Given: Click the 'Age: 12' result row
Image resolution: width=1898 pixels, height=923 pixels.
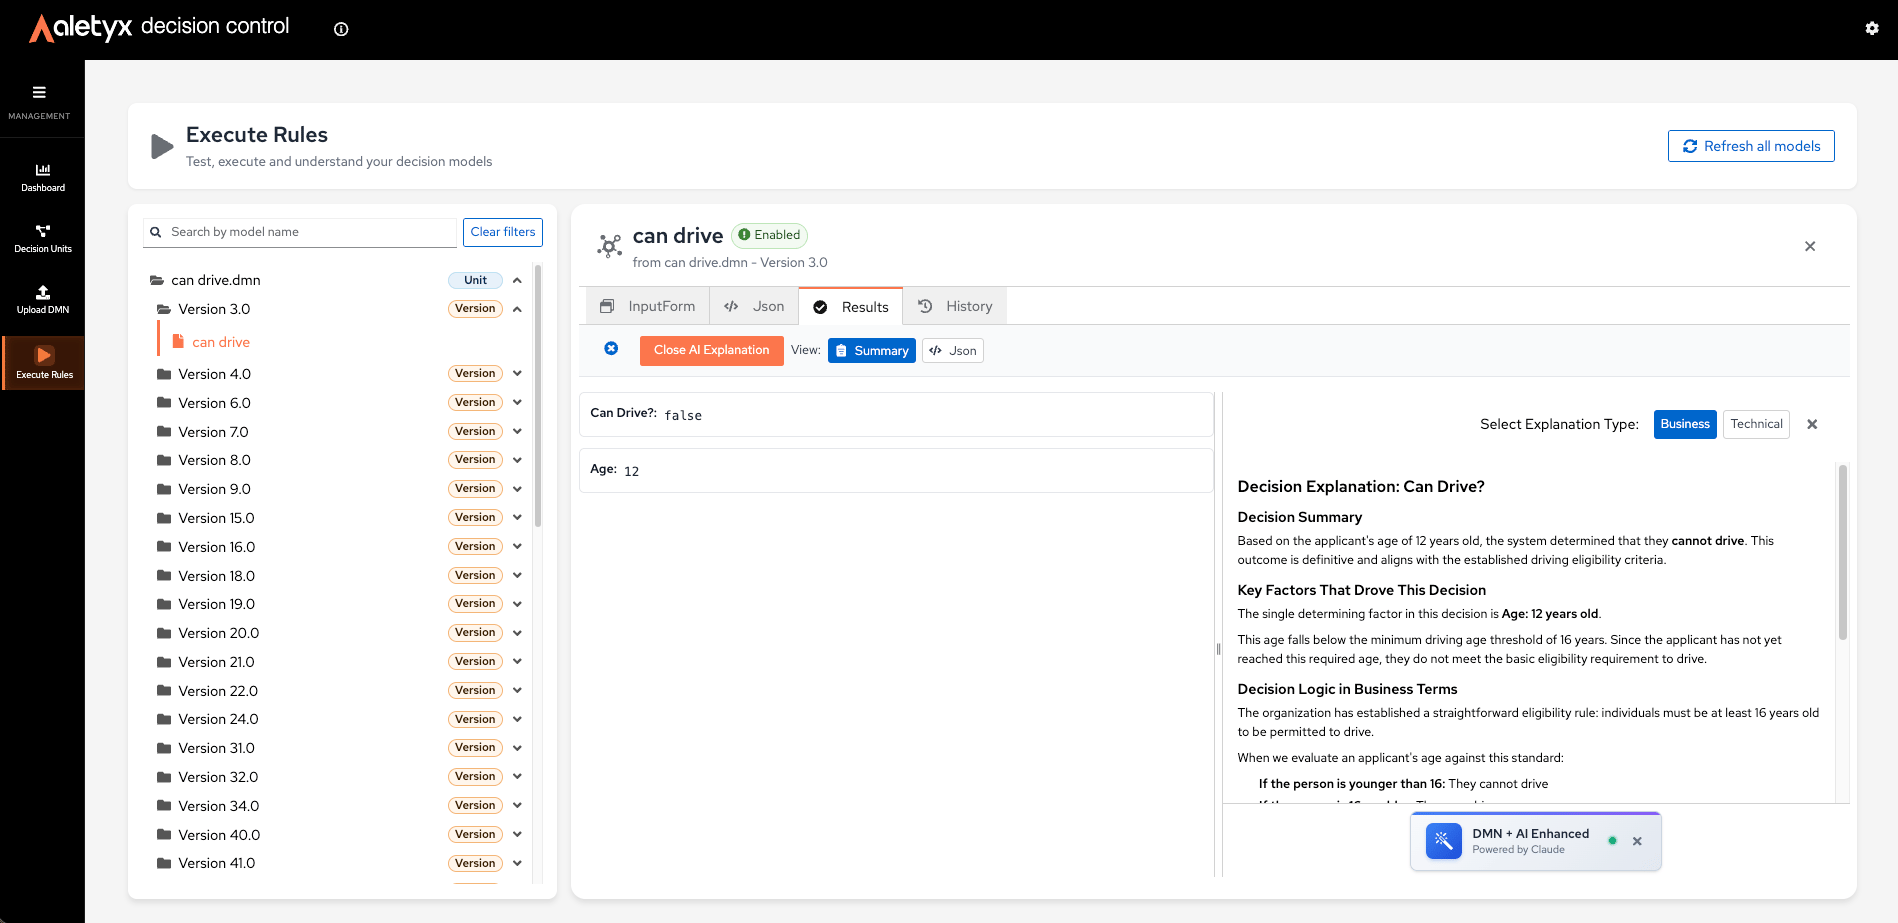Looking at the screenshot, I should click(896, 470).
